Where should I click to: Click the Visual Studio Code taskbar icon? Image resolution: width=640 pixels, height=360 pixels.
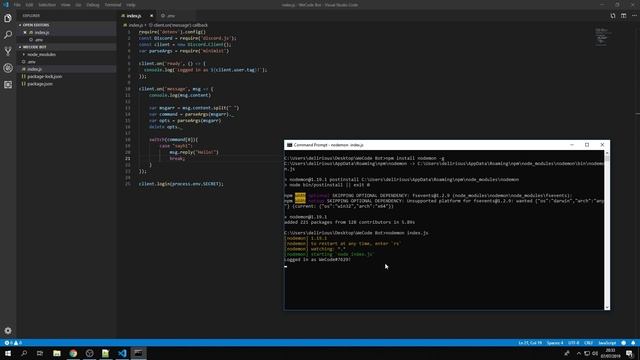[122, 353]
